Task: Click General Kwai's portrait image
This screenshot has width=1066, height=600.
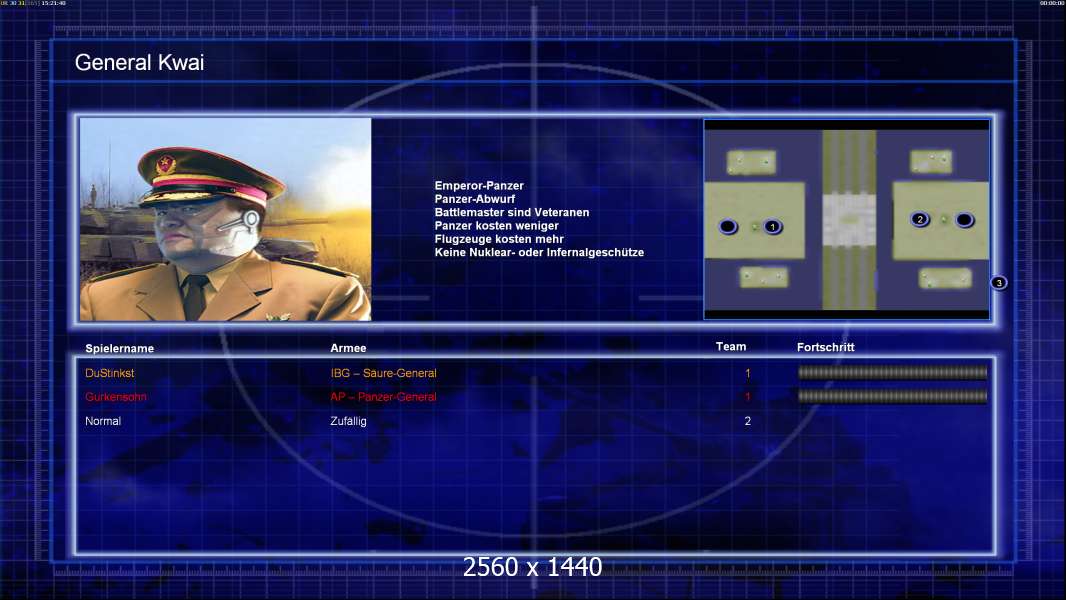Action: click(226, 219)
